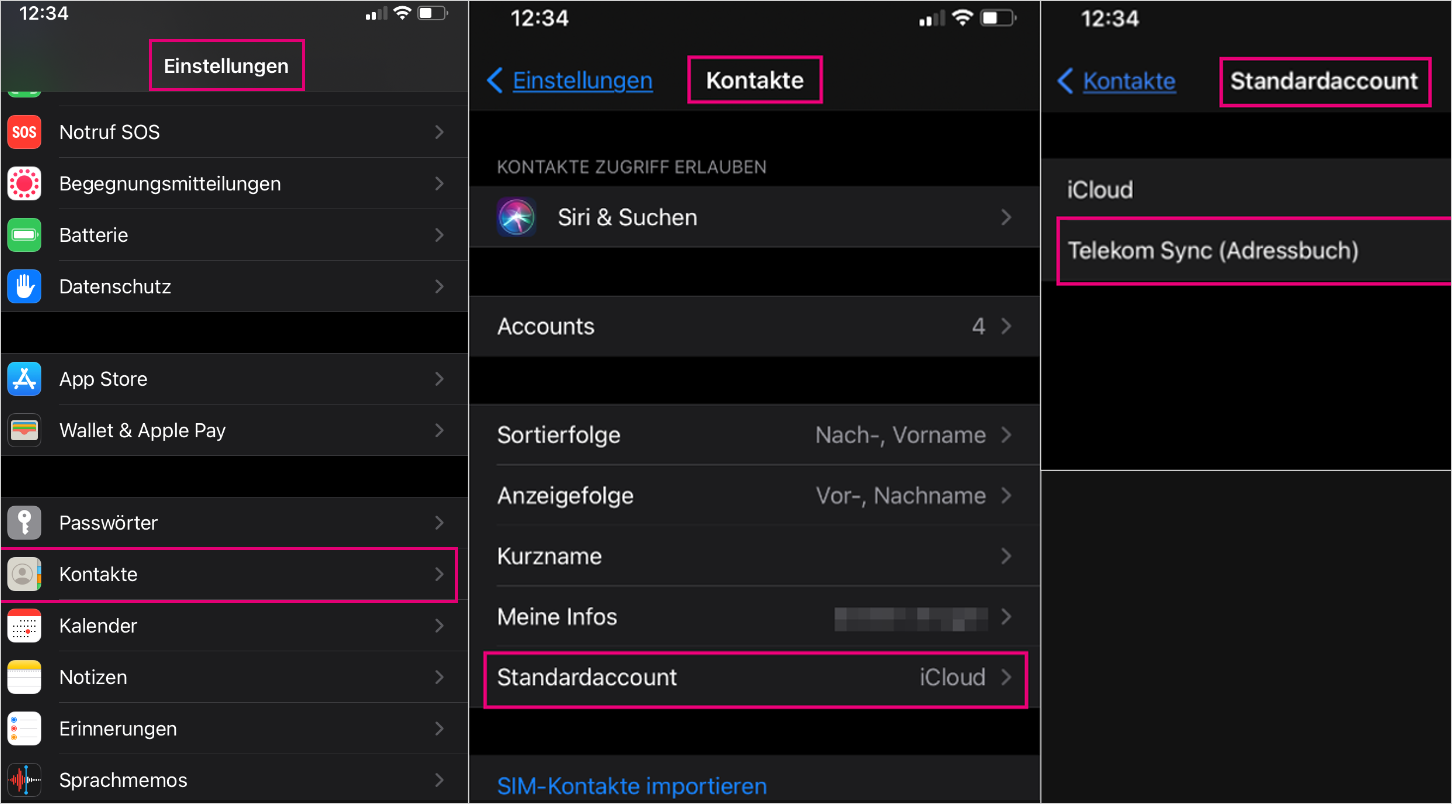Tap the blue Datenschutz hand icon
The height and width of the screenshot is (804, 1452).
click(24, 287)
